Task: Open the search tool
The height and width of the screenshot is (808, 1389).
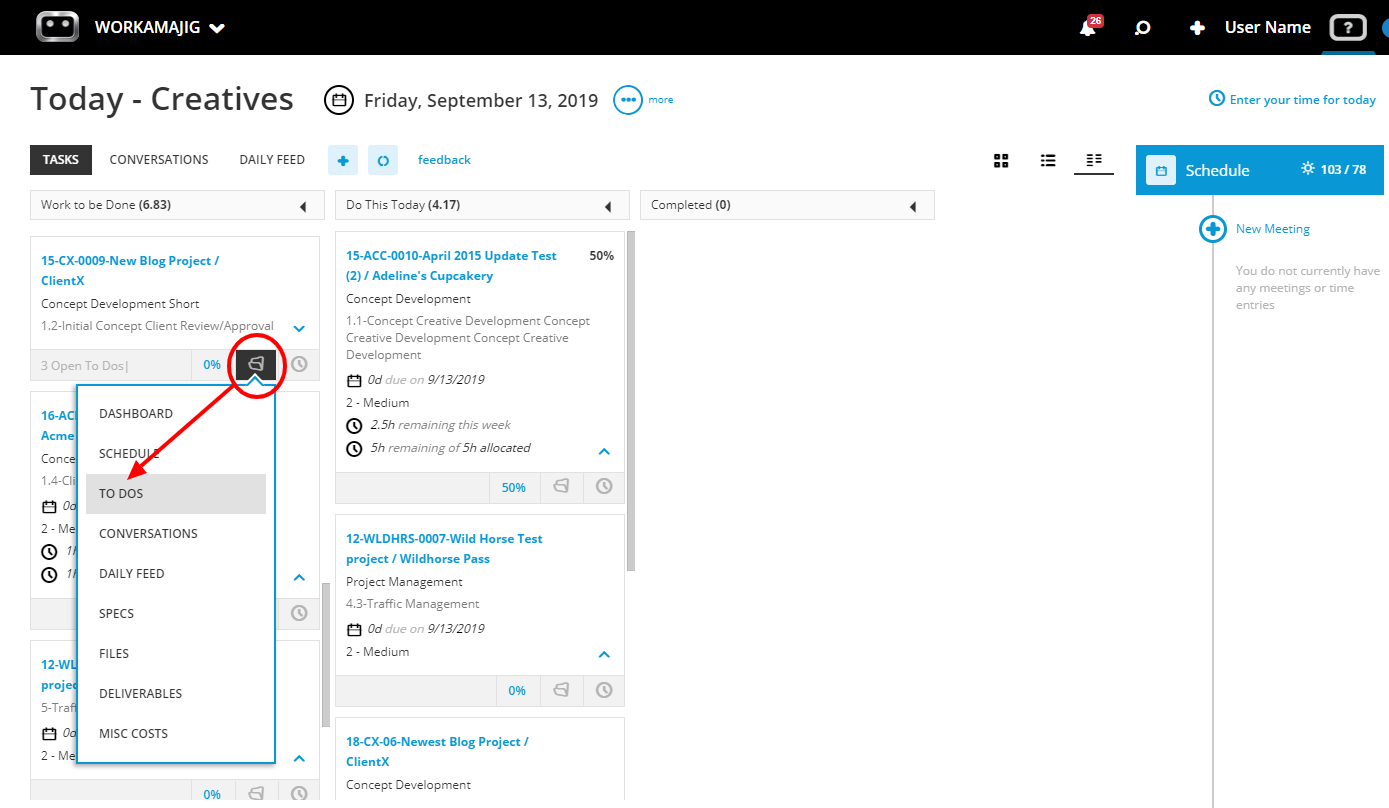Action: 1142,27
